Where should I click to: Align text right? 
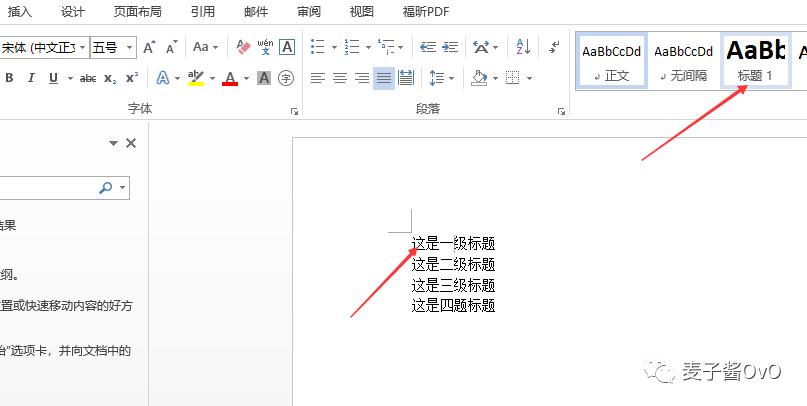coord(362,78)
